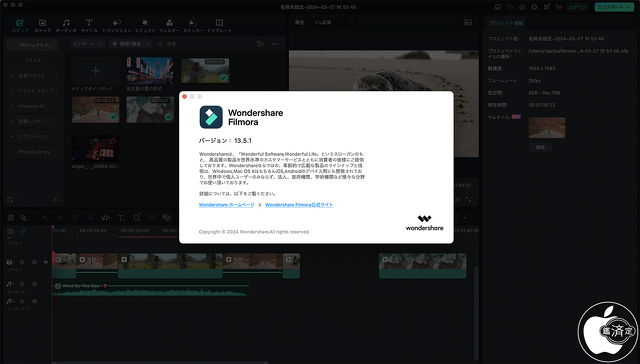Image resolution: width=640 pixels, height=364 pixels.
Task: Open the media filter/sort icon
Action: (260, 44)
